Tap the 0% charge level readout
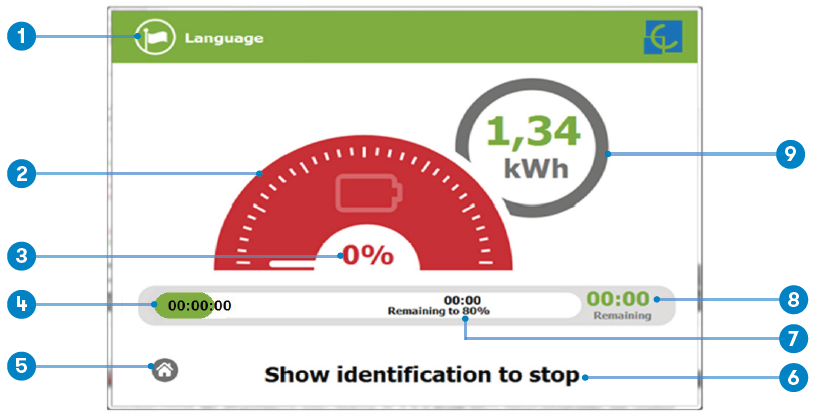The height and width of the screenshot is (416, 820). point(366,255)
